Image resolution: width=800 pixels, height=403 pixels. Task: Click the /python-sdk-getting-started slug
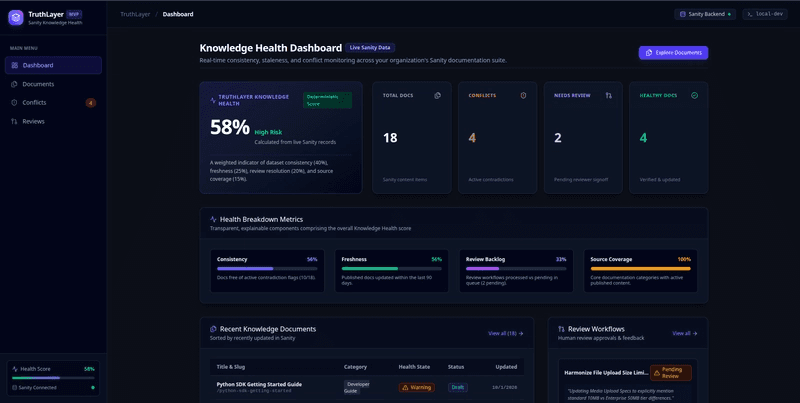tap(254, 391)
